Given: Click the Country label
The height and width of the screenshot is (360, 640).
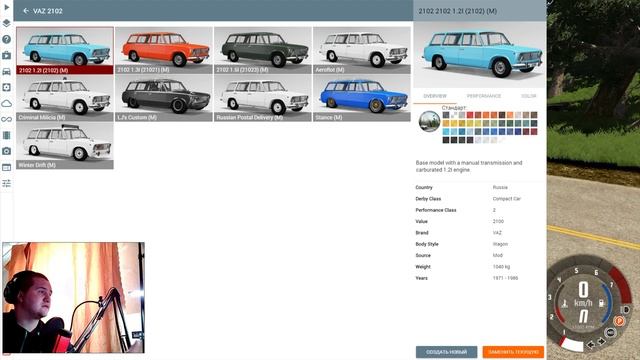Looking at the screenshot, I should [424, 187].
